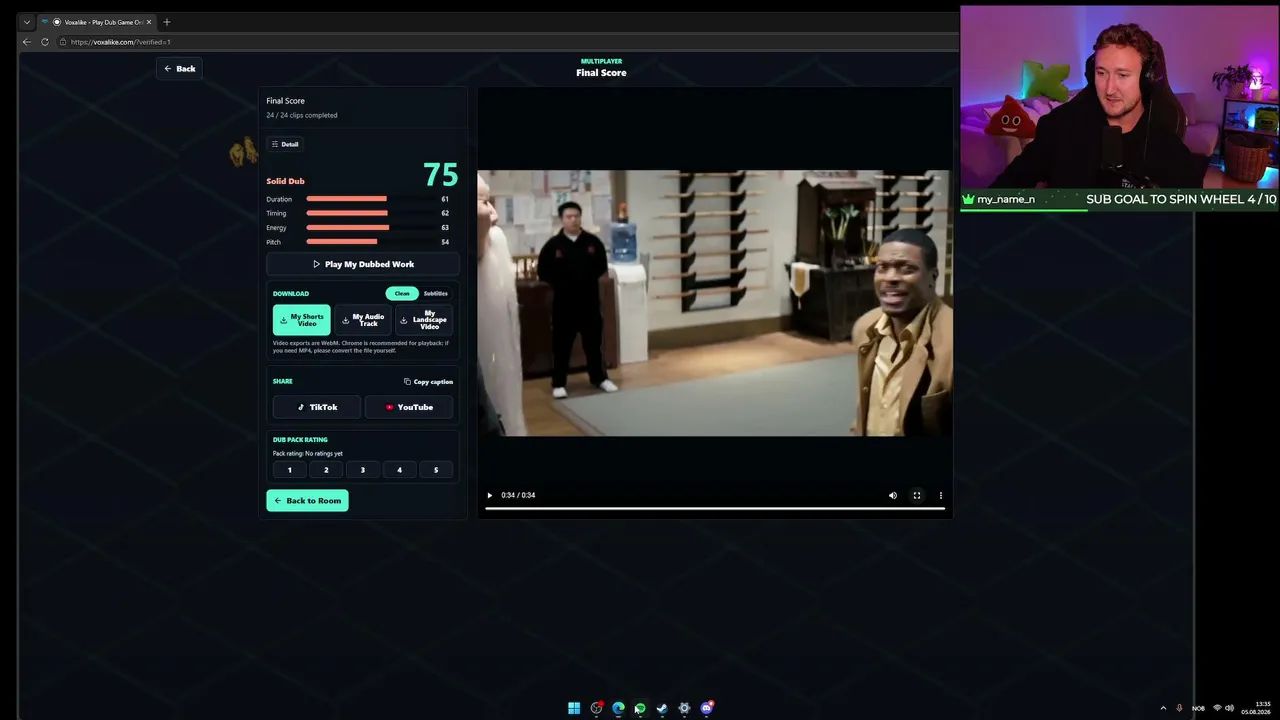Click the "Pack rating: No ratings yet" text
Viewport: 1280px width, 720px height.
308,453
